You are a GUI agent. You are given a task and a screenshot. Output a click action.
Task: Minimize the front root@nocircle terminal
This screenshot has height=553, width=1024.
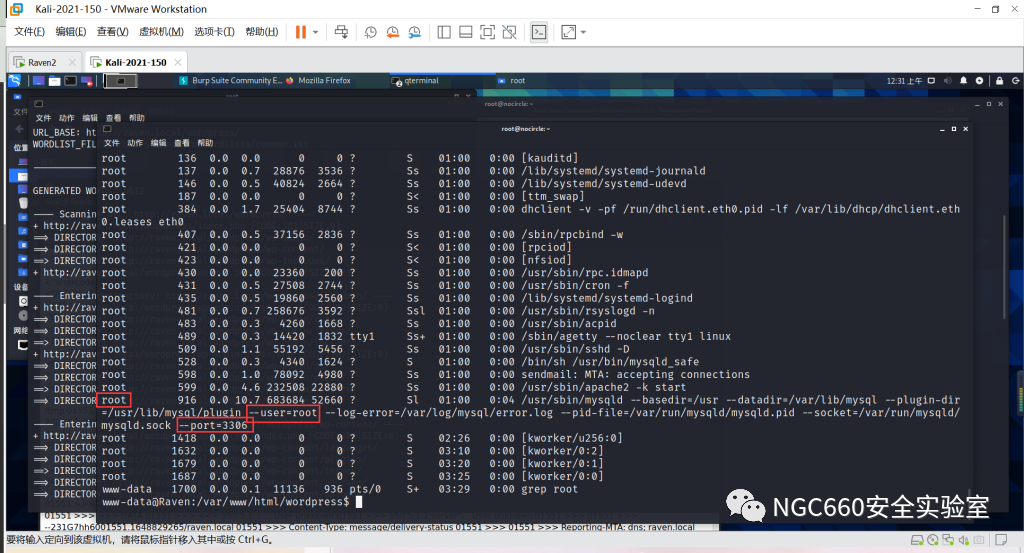(942, 129)
